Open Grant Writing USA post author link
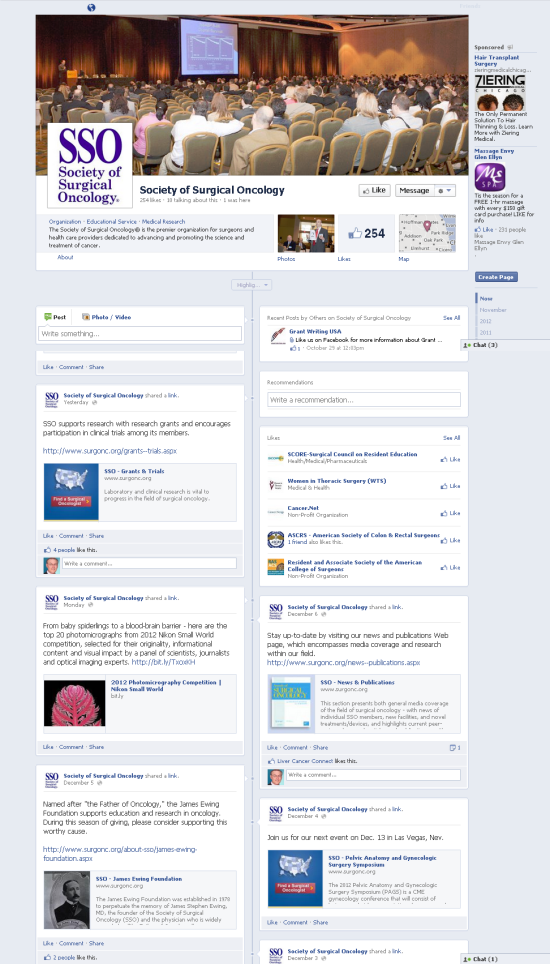The width and height of the screenshot is (550, 964). tap(315, 331)
